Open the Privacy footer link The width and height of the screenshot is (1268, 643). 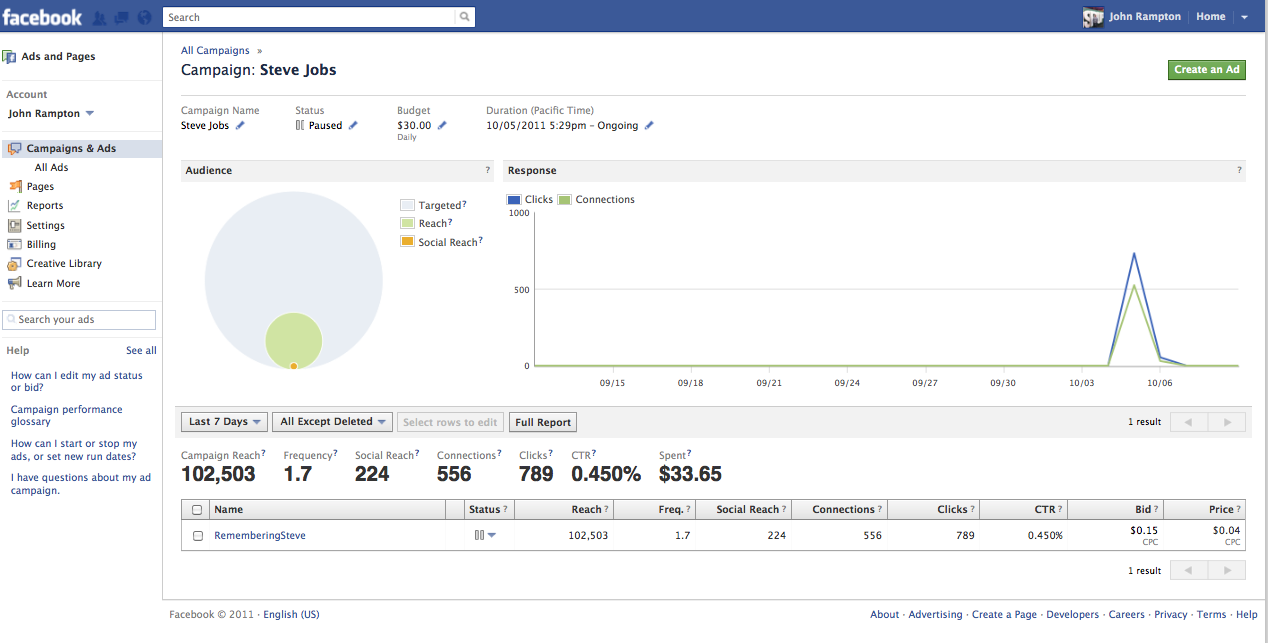tap(1171, 615)
